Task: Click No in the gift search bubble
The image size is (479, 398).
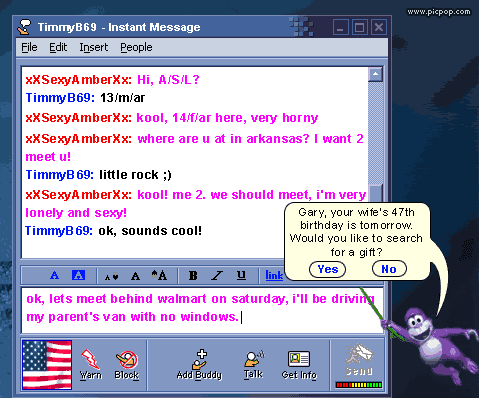Action: coord(389,269)
